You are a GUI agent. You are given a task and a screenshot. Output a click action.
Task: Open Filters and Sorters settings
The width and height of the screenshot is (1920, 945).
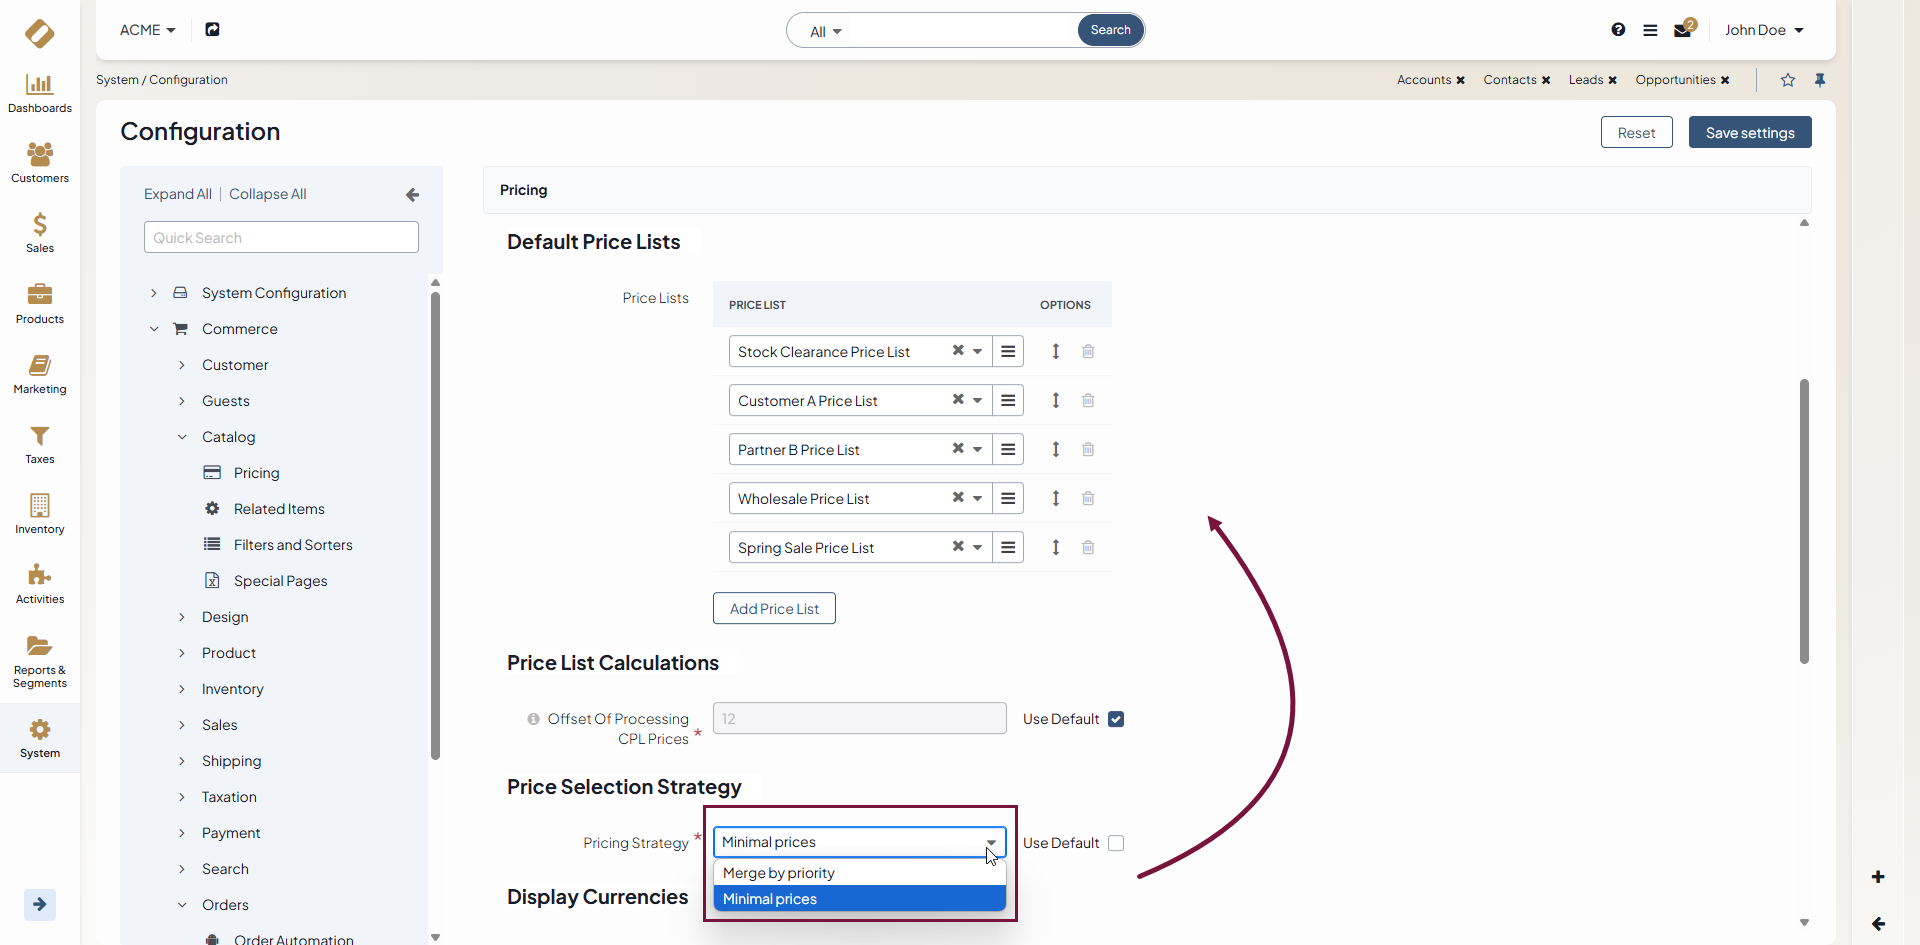click(x=293, y=545)
